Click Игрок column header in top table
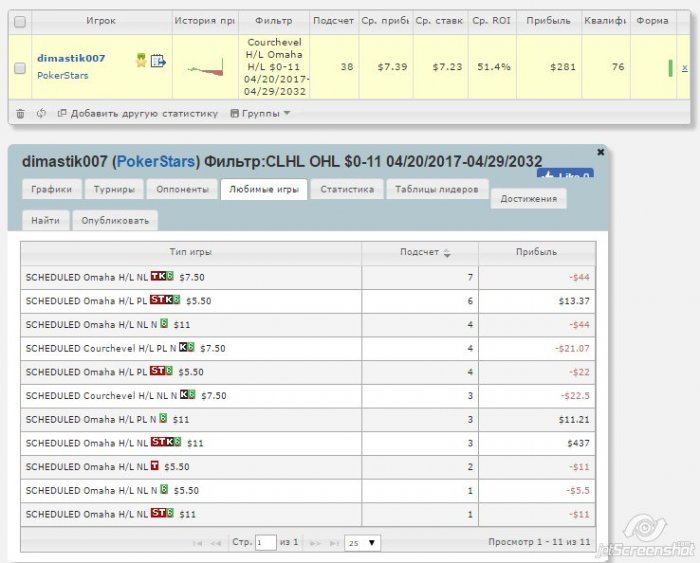The image size is (700, 563). pyautogui.click(x=101, y=21)
